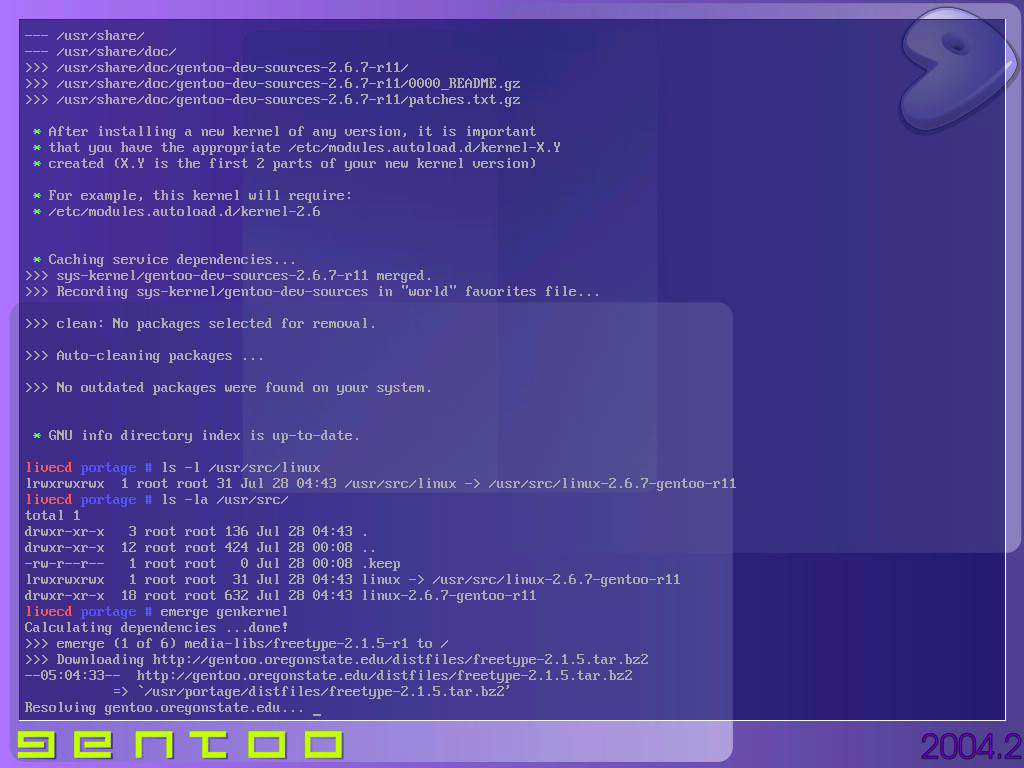The height and width of the screenshot is (768, 1024).
Task: Select the line ending 'patches.txt.gz'
Action: coord(273,100)
